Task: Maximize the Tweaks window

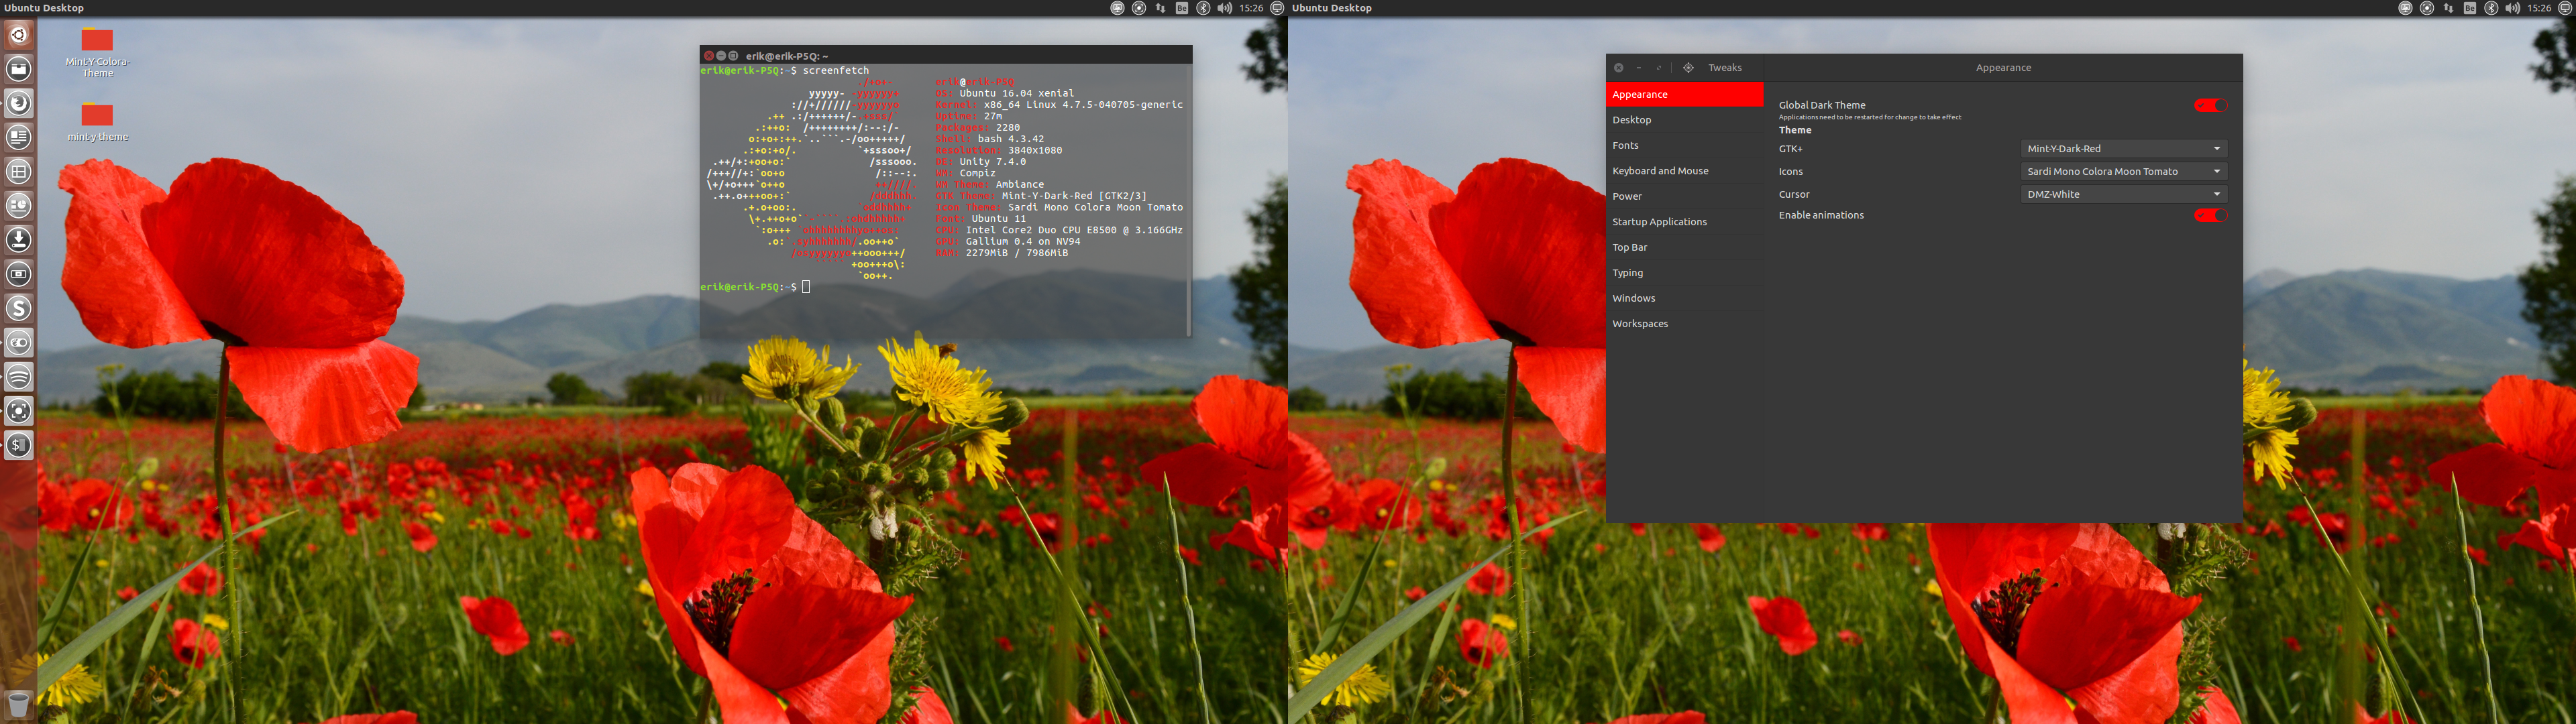Action: pyautogui.click(x=1659, y=68)
